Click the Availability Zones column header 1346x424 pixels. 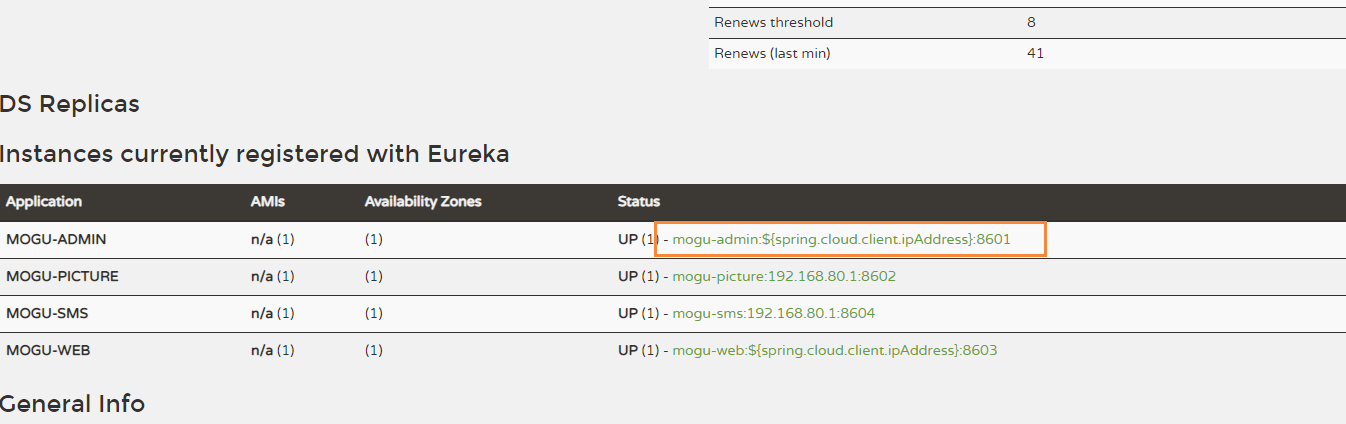point(423,202)
